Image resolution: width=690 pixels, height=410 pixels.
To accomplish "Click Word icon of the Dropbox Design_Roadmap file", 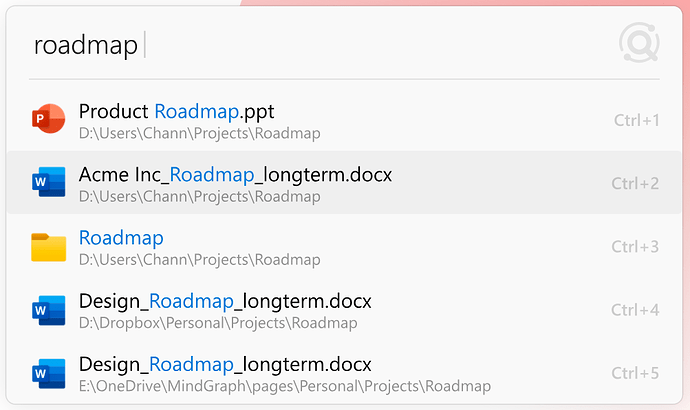I will 48,310.
